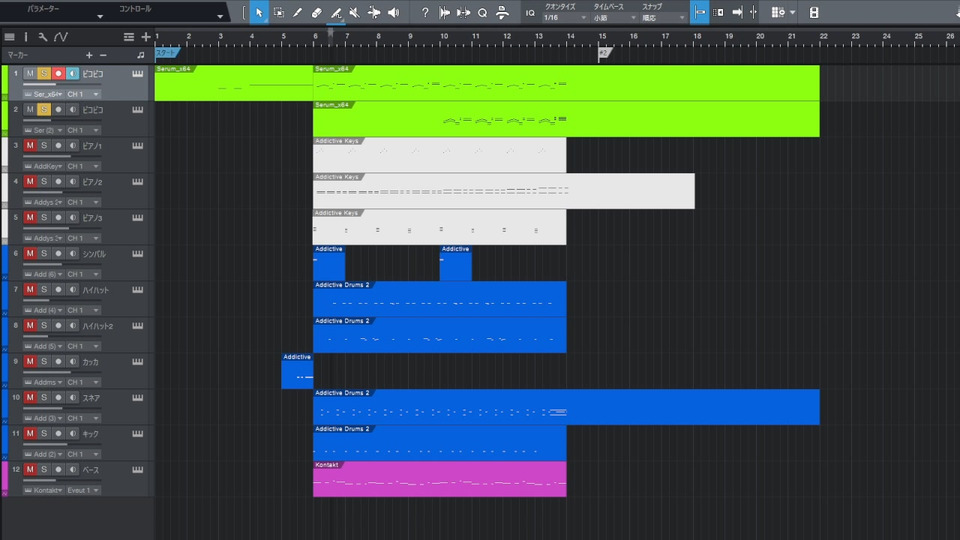Add a marker with plus button
Screen dimensions: 960x540
point(89,55)
